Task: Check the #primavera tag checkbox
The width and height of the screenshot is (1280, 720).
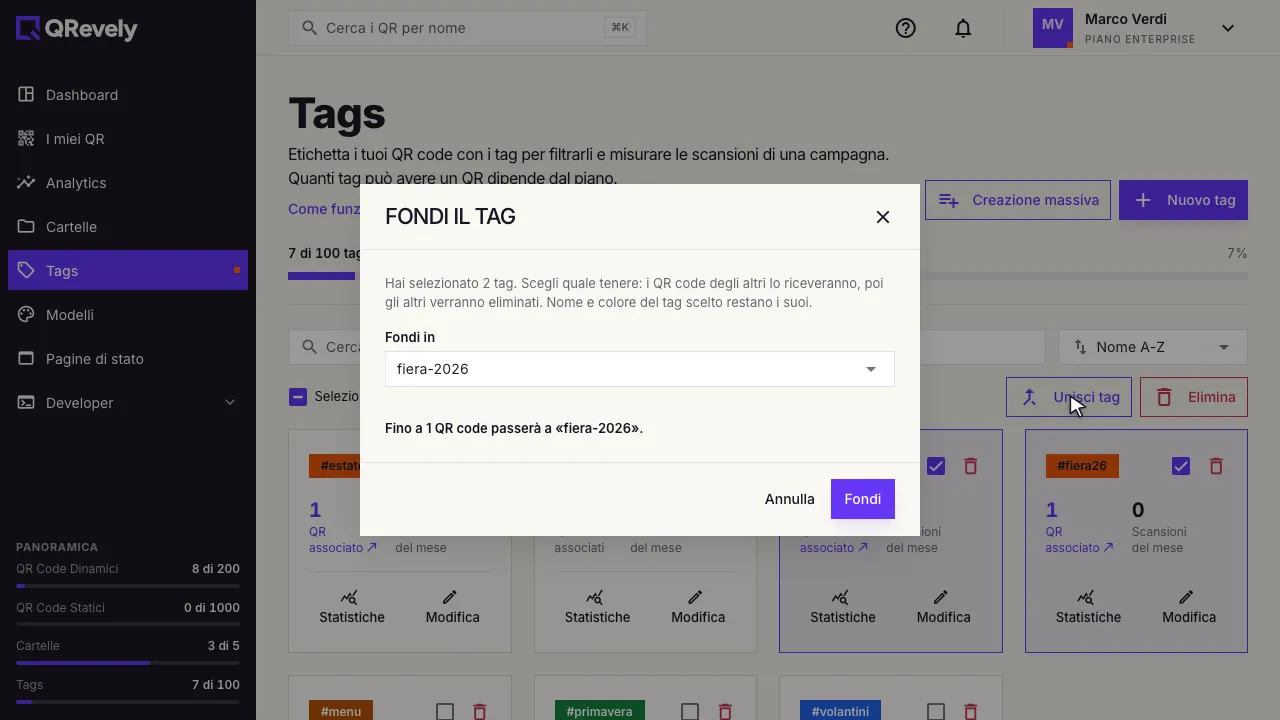Action: pyautogui.click(x=690, y=712)
